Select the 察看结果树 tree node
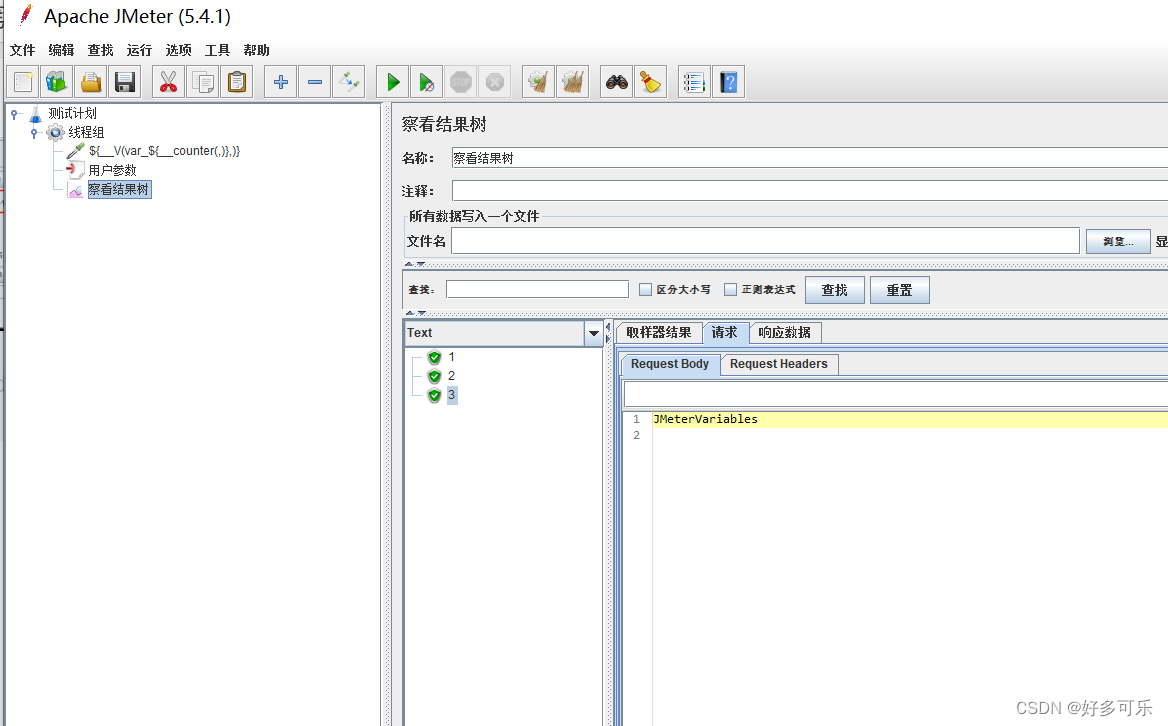This screenshot has height=726, width=1168. coord(119,190)
